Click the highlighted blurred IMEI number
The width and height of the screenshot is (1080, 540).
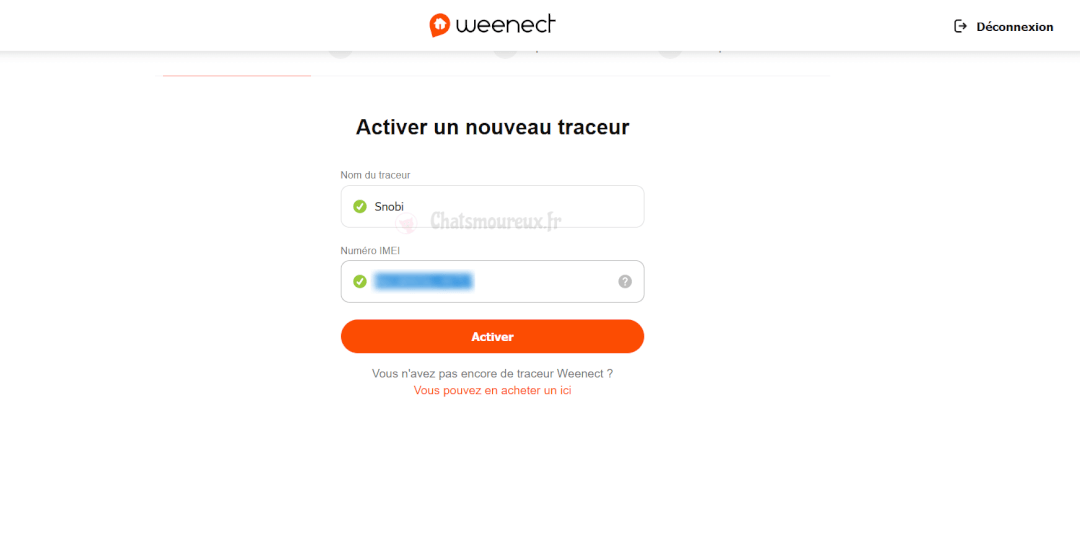tap(423, 281)
